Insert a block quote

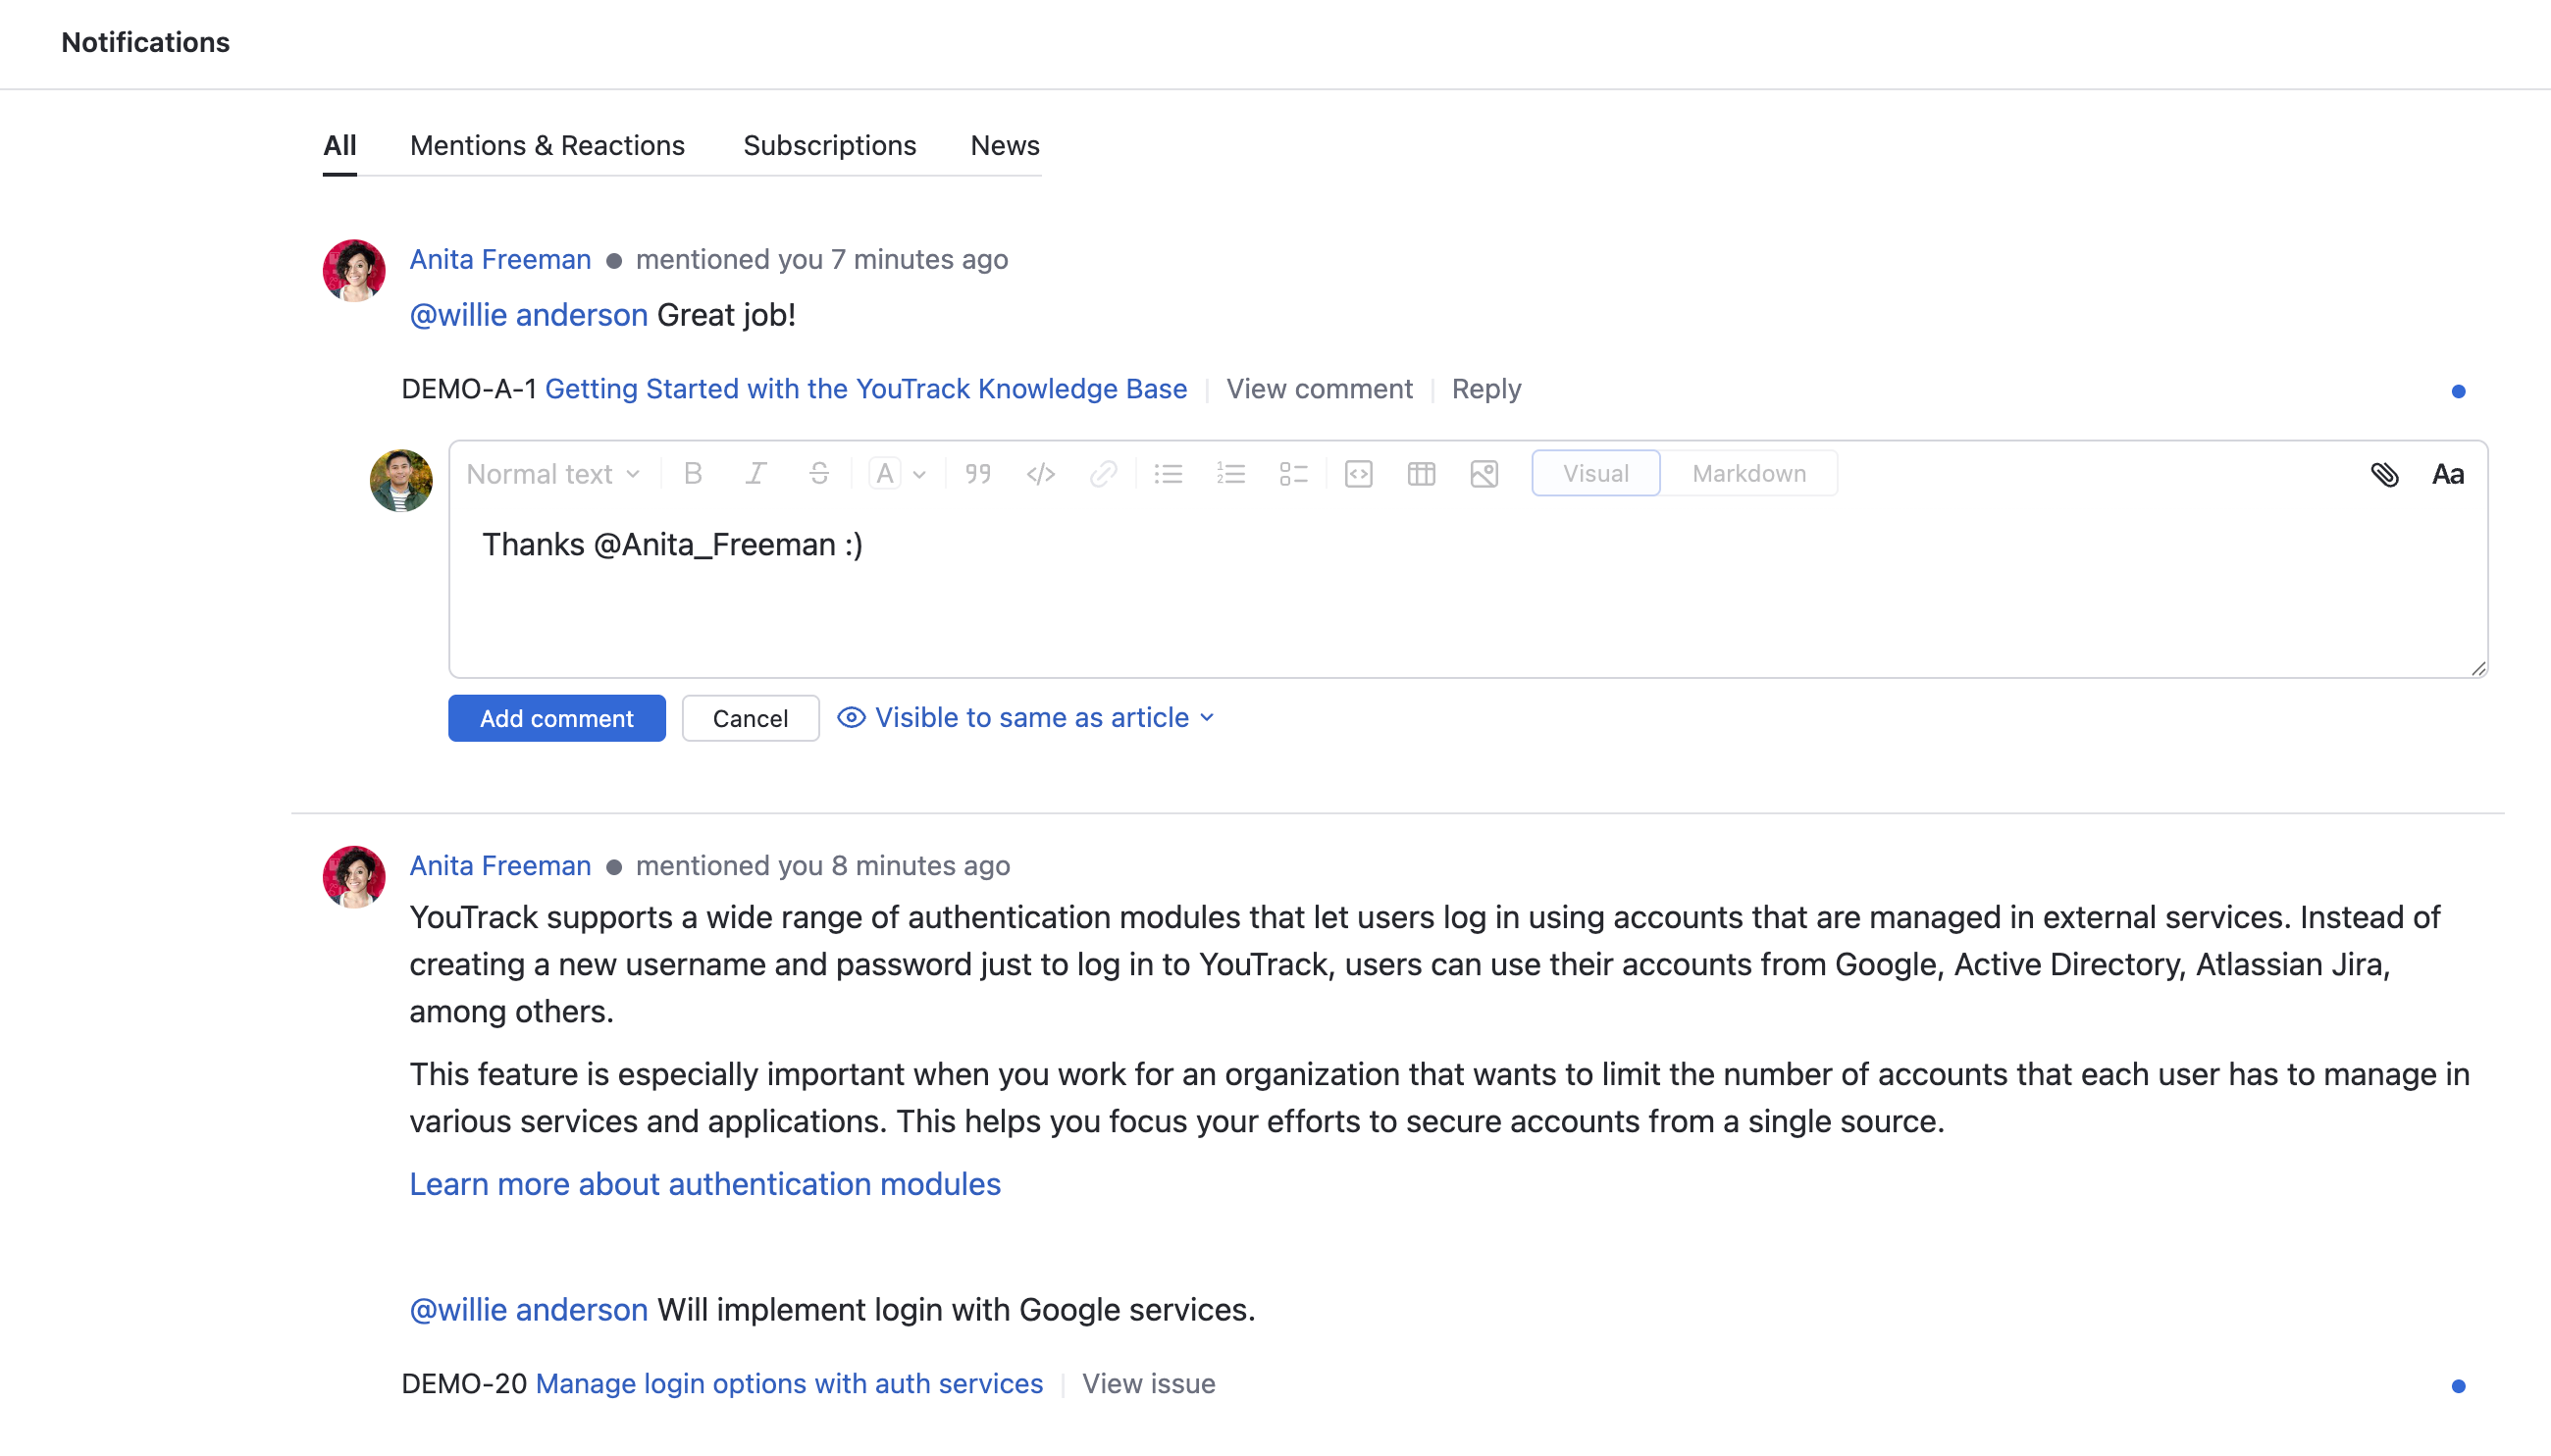click(x=977, y=474)
